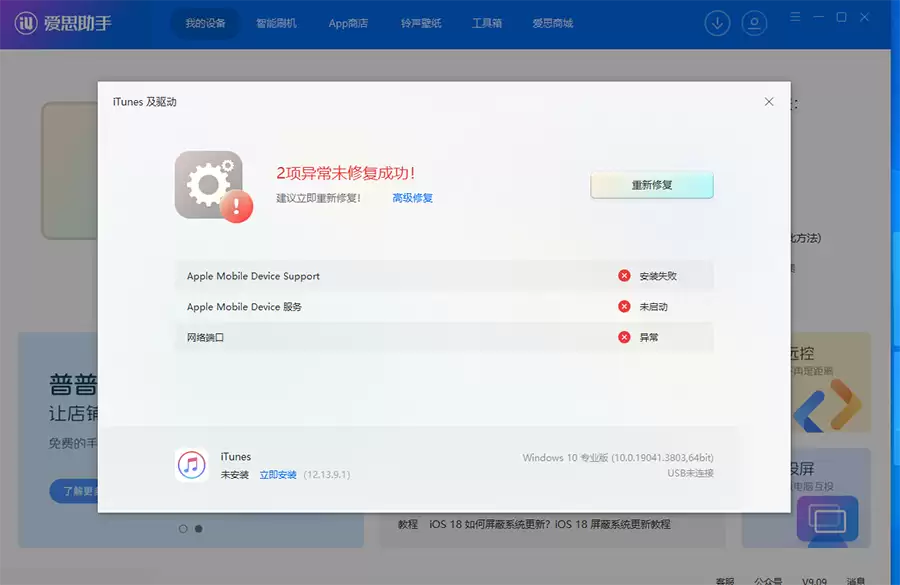Image resolution: width=900 pixels, height=585 pixels.
Task: Click red error icon beside 异常
Action: 624,337
